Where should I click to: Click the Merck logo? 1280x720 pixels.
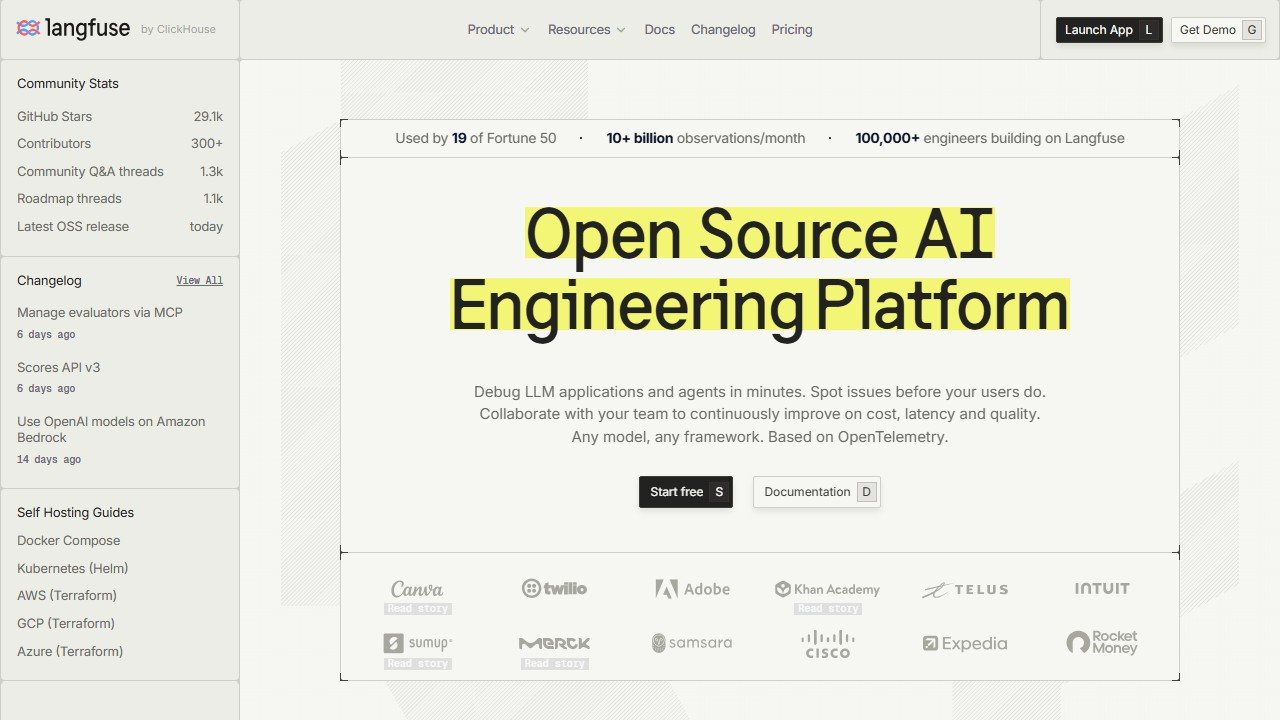click(x=554, y=643)
